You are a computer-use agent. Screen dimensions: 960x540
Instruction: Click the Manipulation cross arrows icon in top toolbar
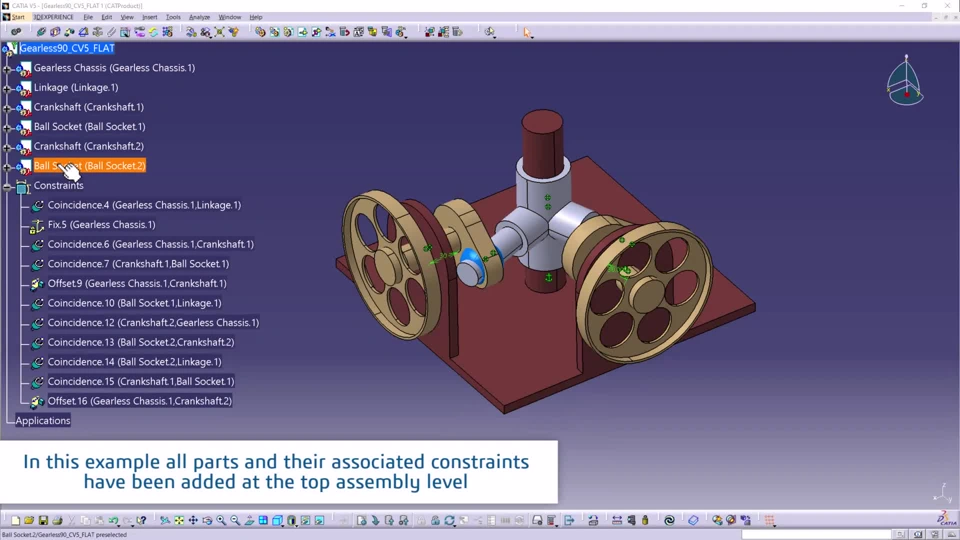coord(220,32)
